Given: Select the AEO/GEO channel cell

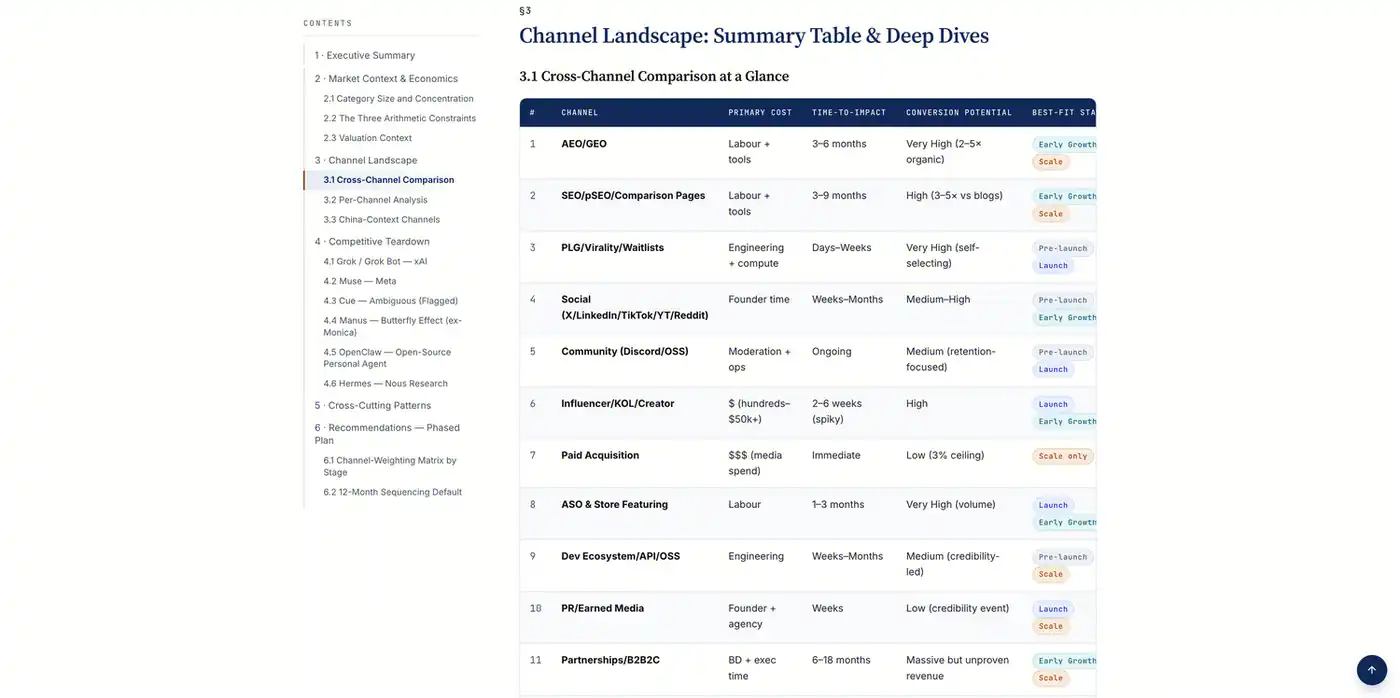Looking at the screenshot, I should pos(584,144).
